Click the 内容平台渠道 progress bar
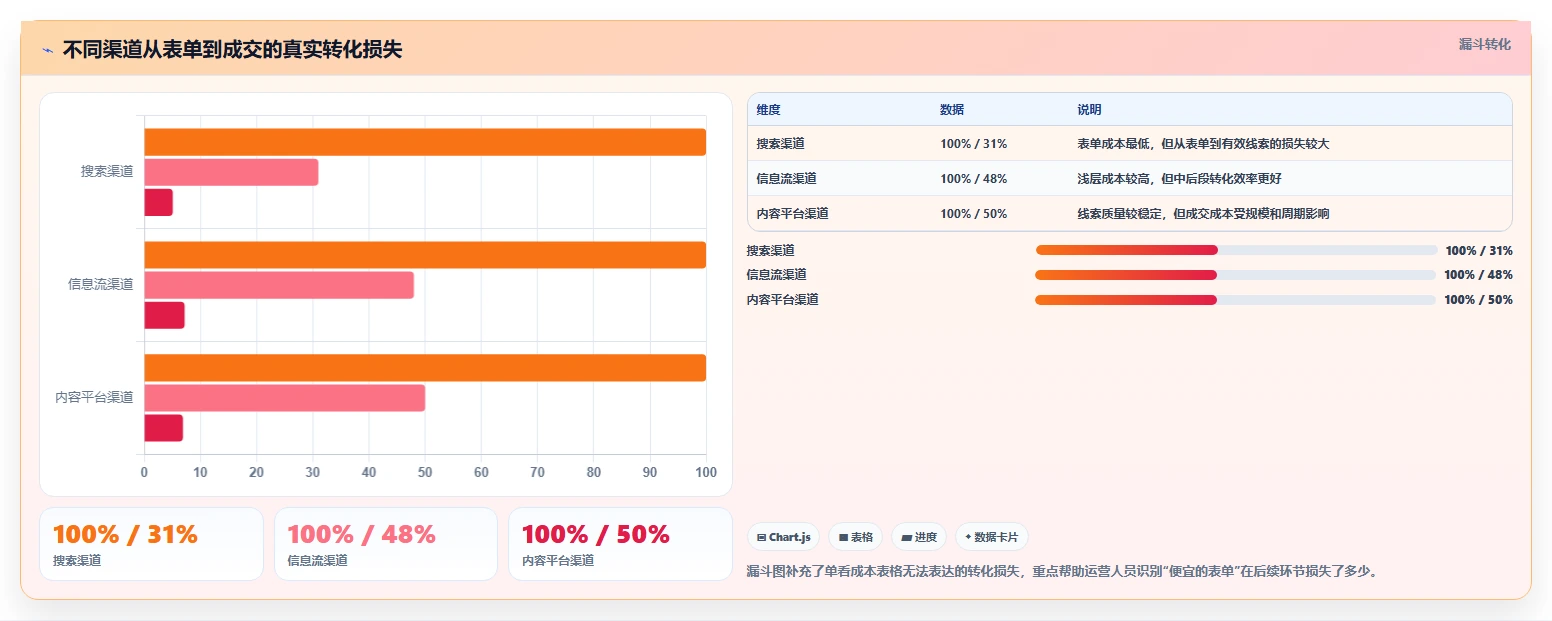The height and width of the screenshot is (621, 1552). click(x=1235, y=300)
